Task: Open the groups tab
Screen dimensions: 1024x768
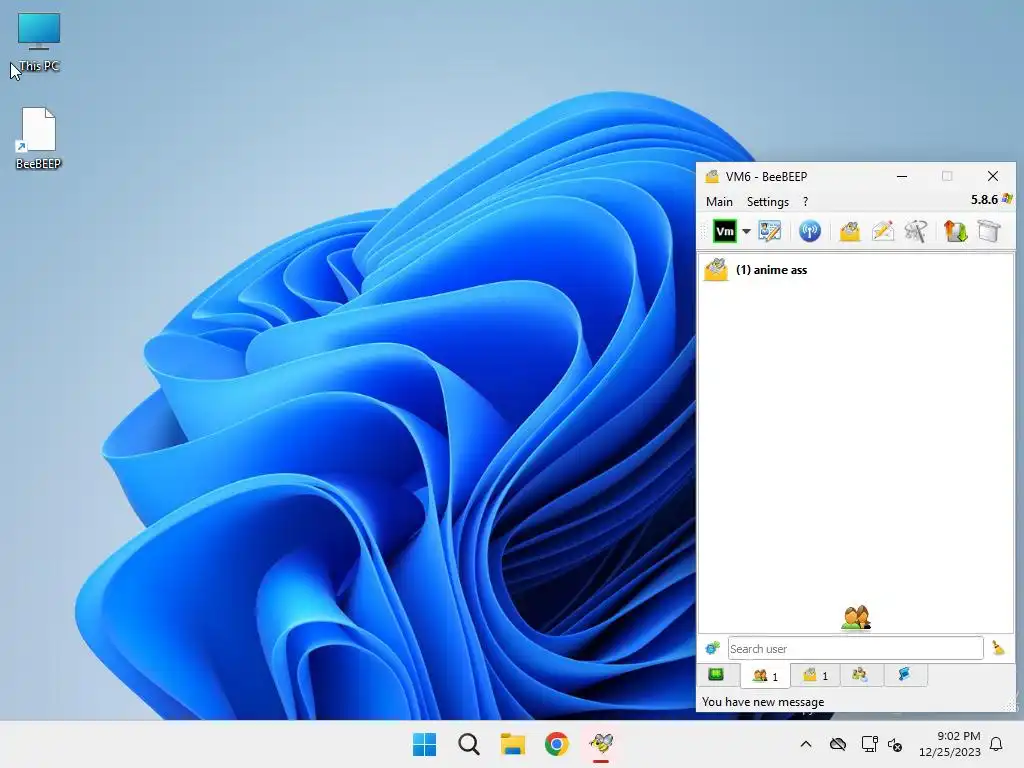Action: (859, 675)
